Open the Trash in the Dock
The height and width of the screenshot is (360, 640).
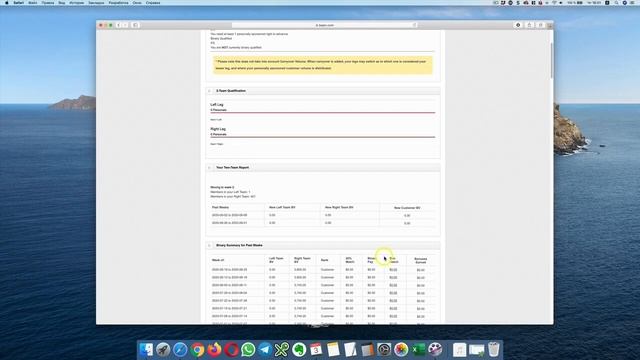click(494, 350)
